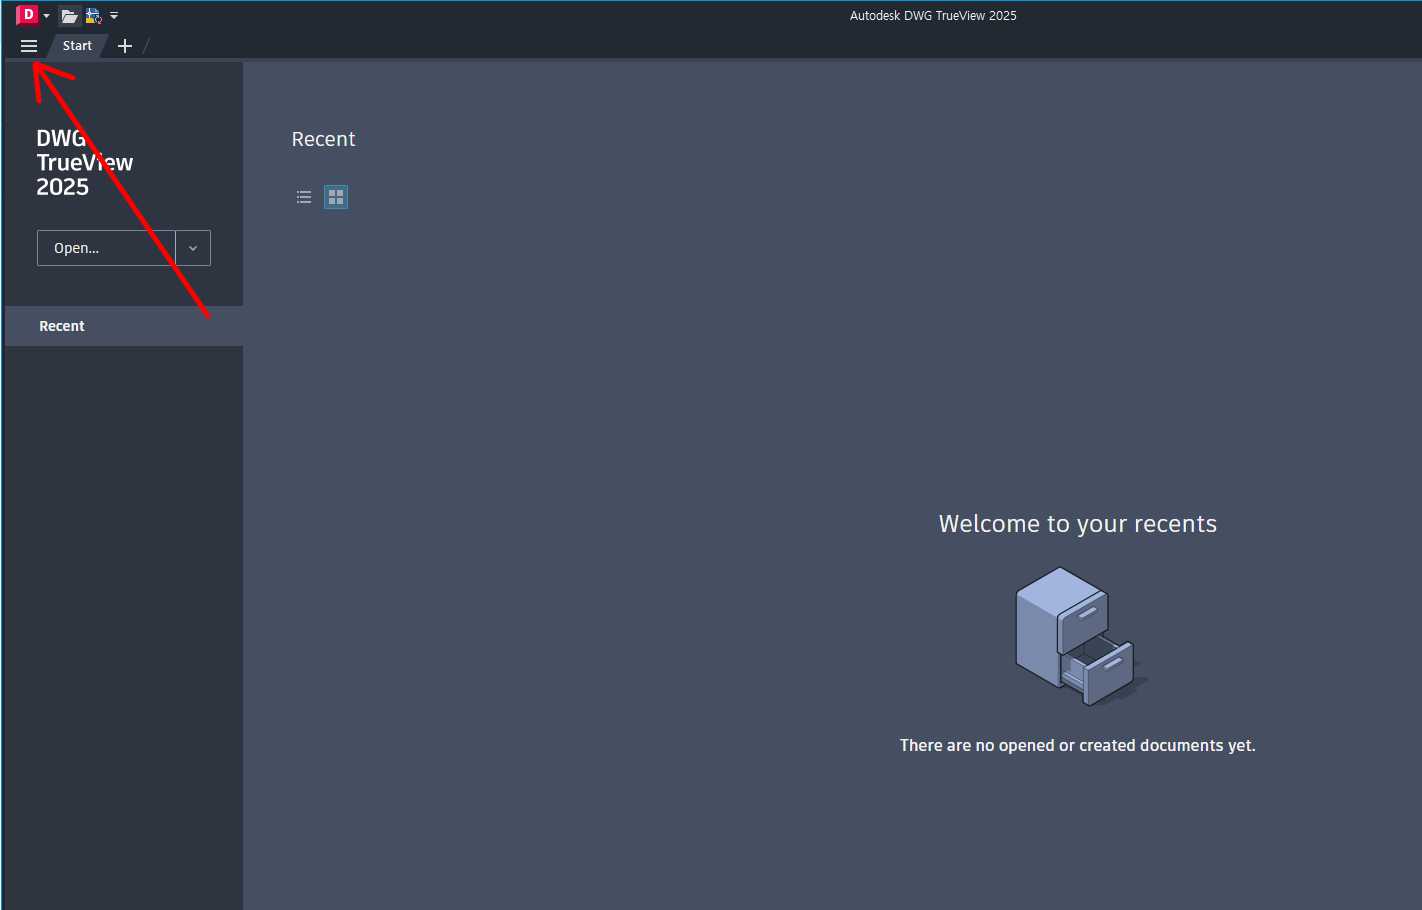The image size is (1422, 910).
Task: Click the Open folder icon in quick access toolbar
Action: coord(69,16)
